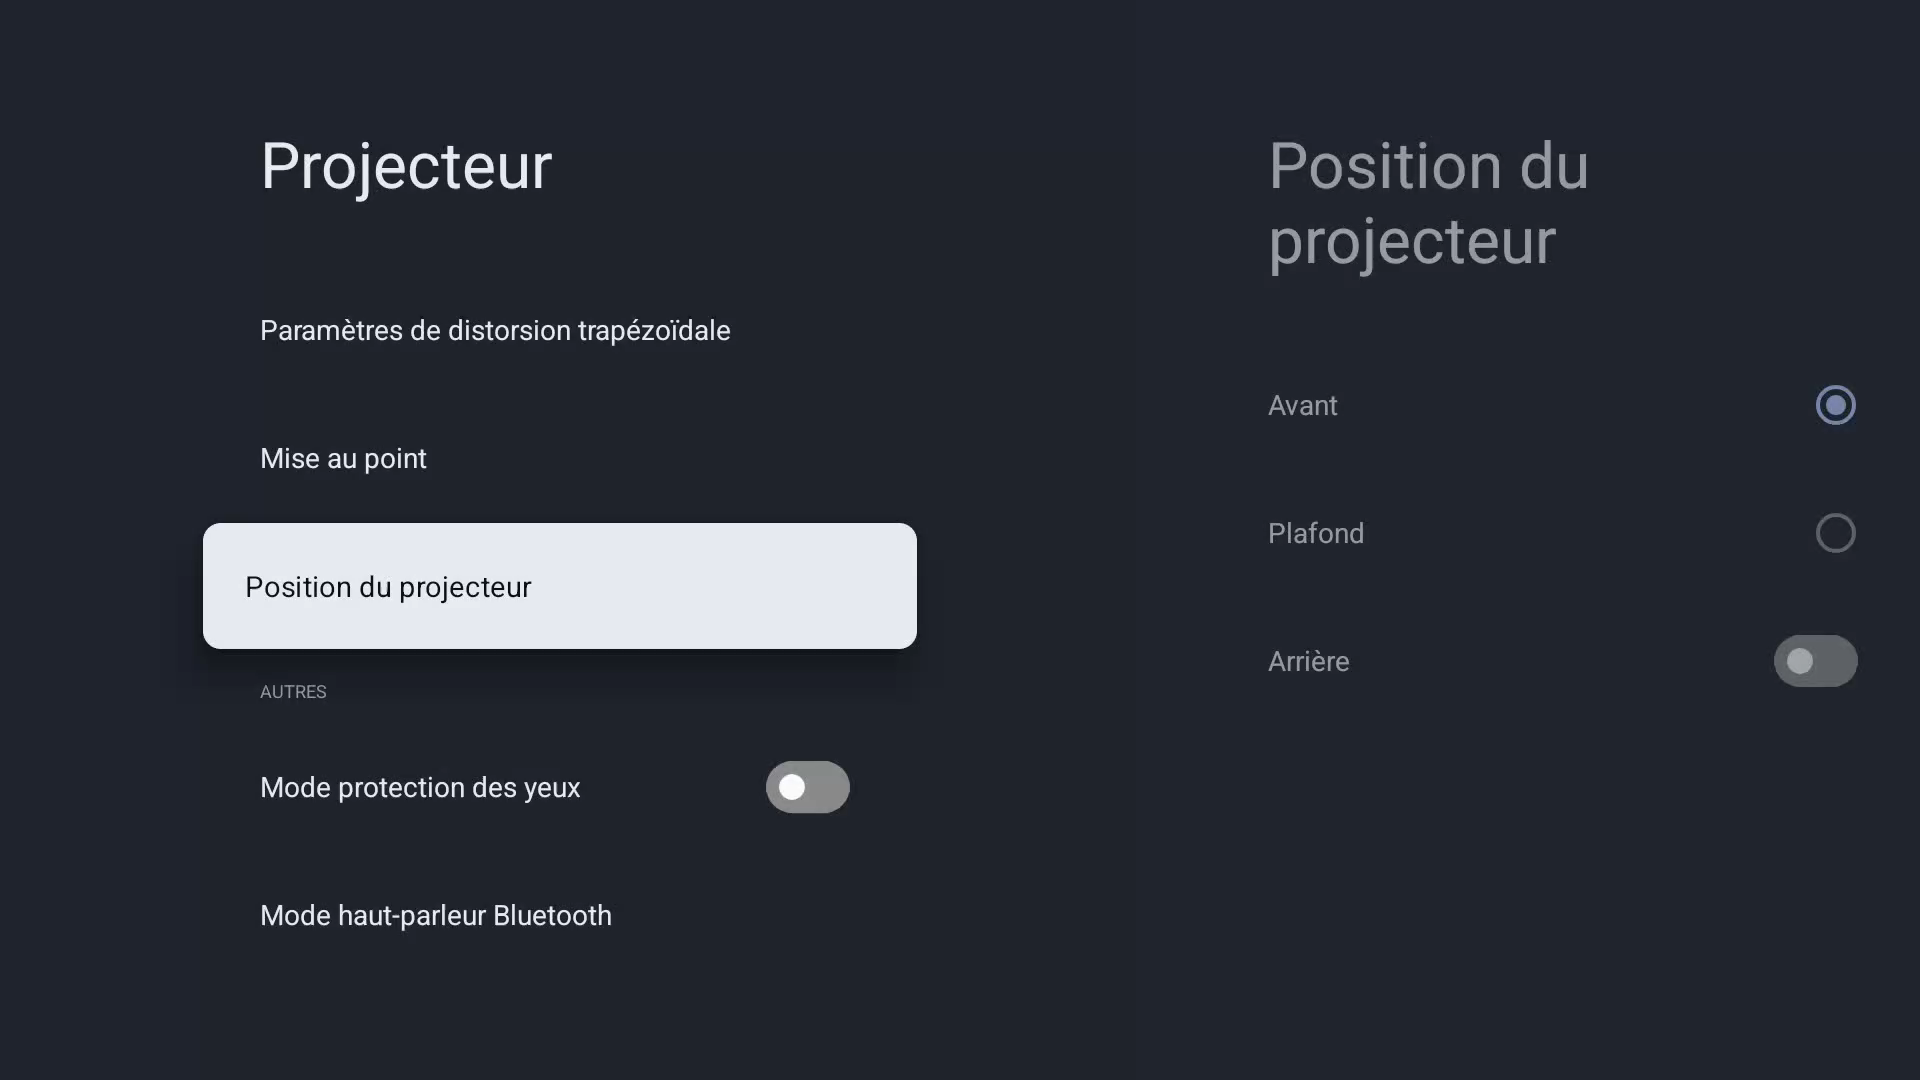Click the Avant option label
Viewport: 1920px width, 1080px height.
tap(1302, 406)
